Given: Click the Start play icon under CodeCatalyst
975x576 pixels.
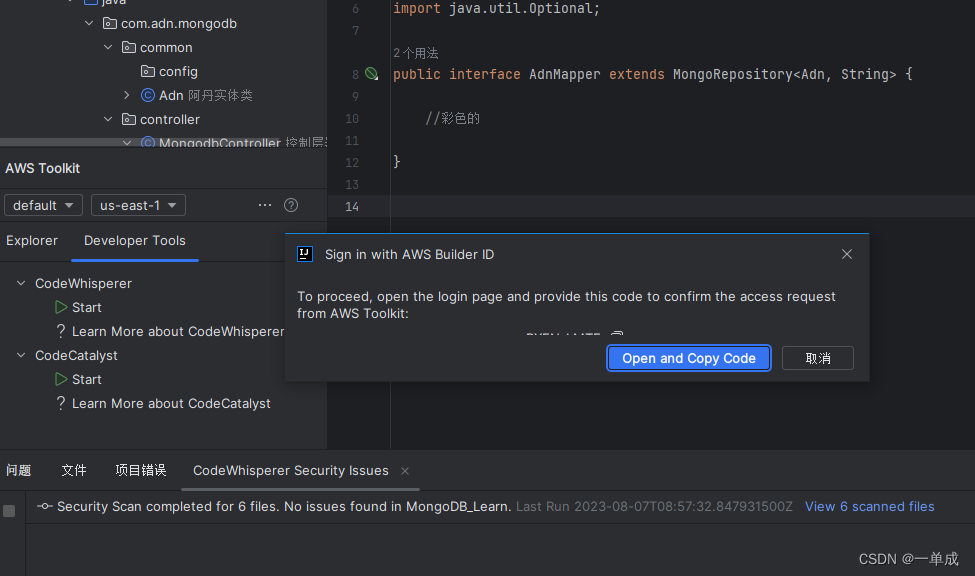Looking at the screenshot, I should click(x=62, y=379).
